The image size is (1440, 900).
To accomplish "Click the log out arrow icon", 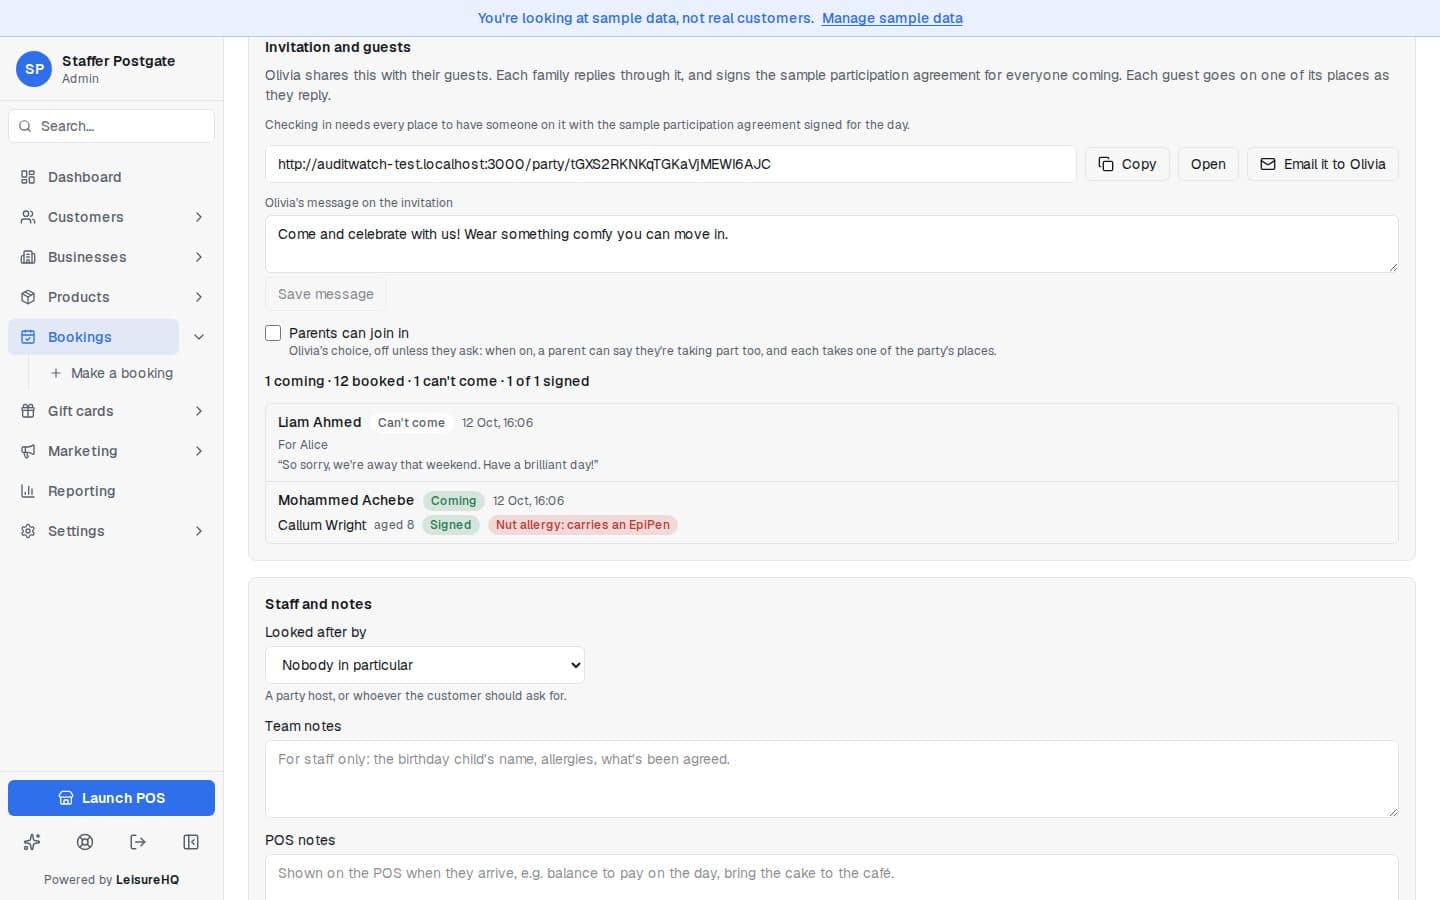I will coord(138,842).
